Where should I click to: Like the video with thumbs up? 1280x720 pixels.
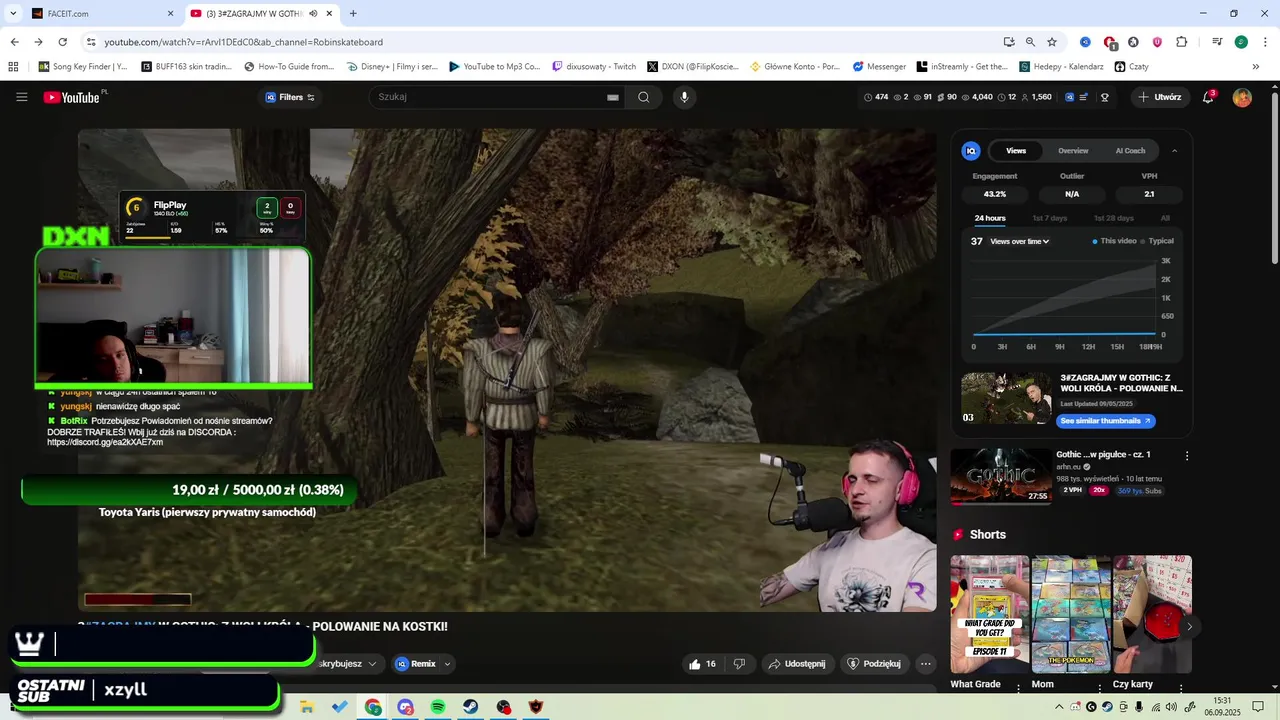[703, 664]
